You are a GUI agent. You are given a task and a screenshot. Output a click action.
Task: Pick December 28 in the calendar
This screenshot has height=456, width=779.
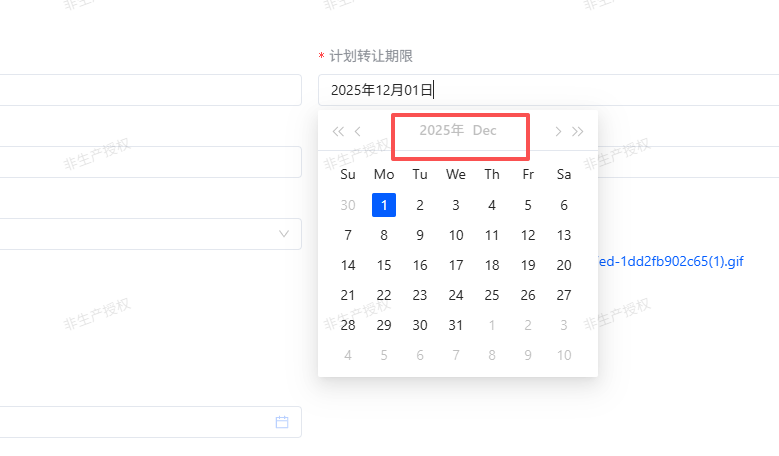[348, 325]
